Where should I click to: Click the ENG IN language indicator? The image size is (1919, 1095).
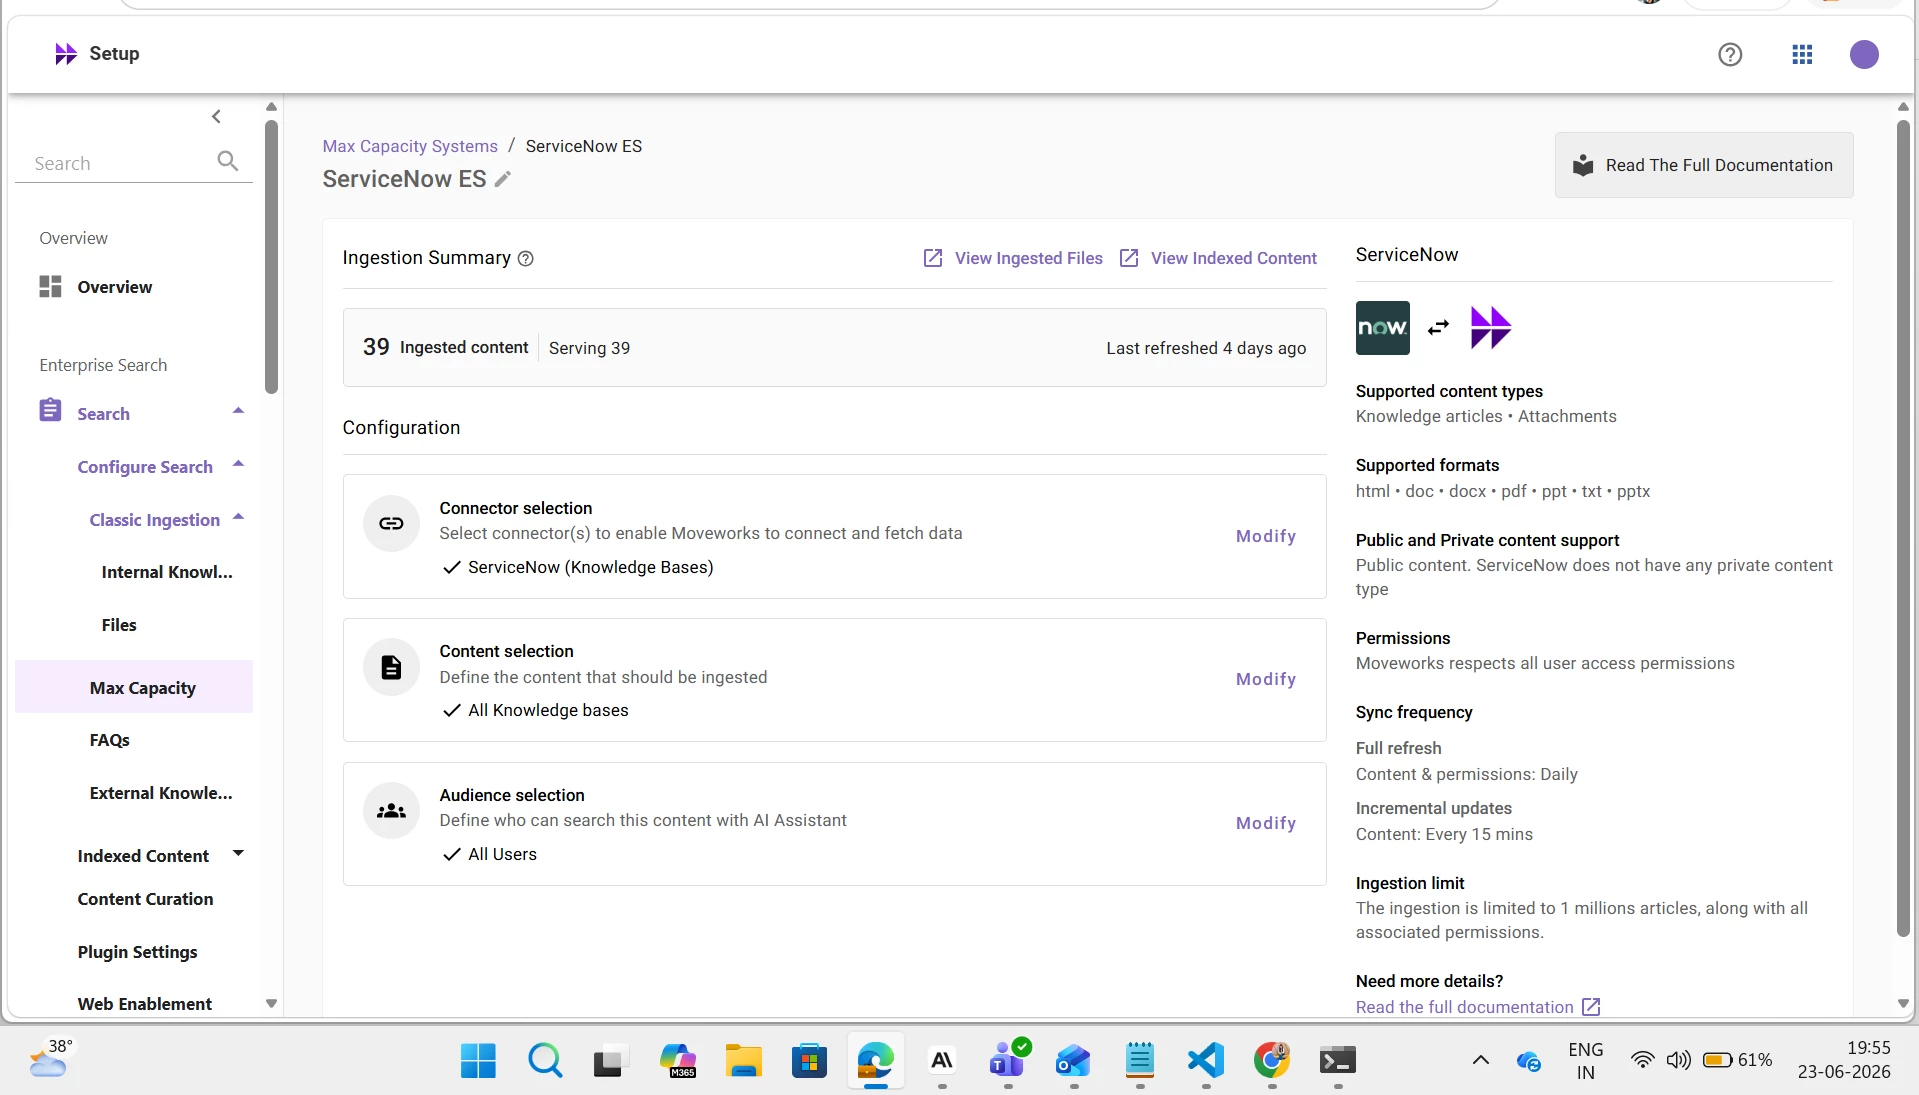pyautogui.click(x=1586, y=1060)
